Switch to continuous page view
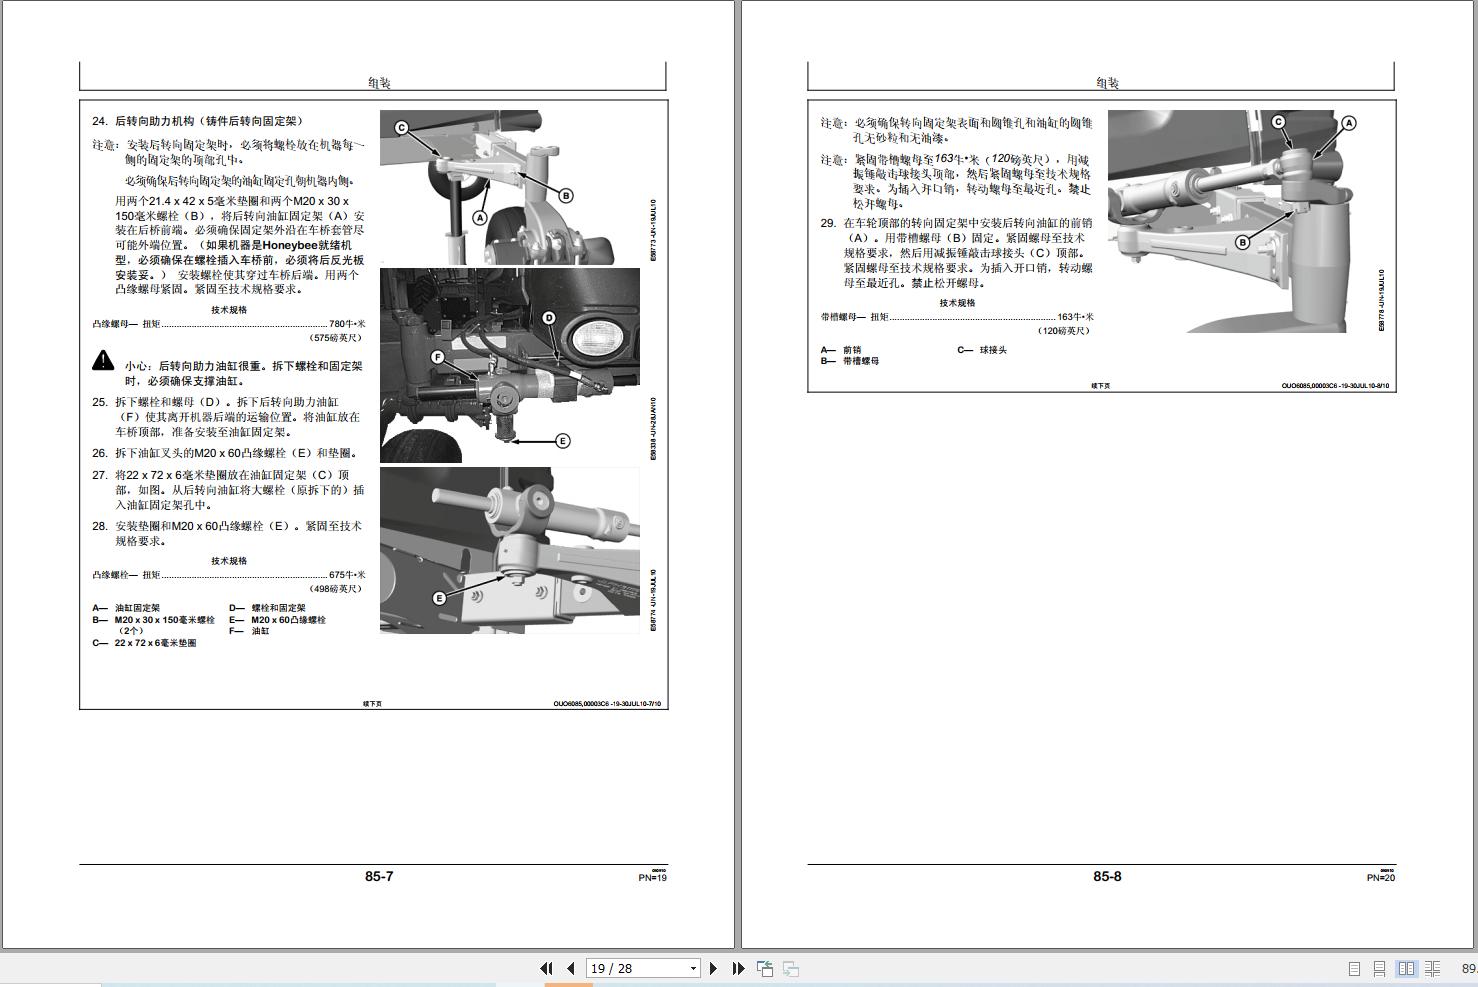1478x987 pixels. [1379, 969]
